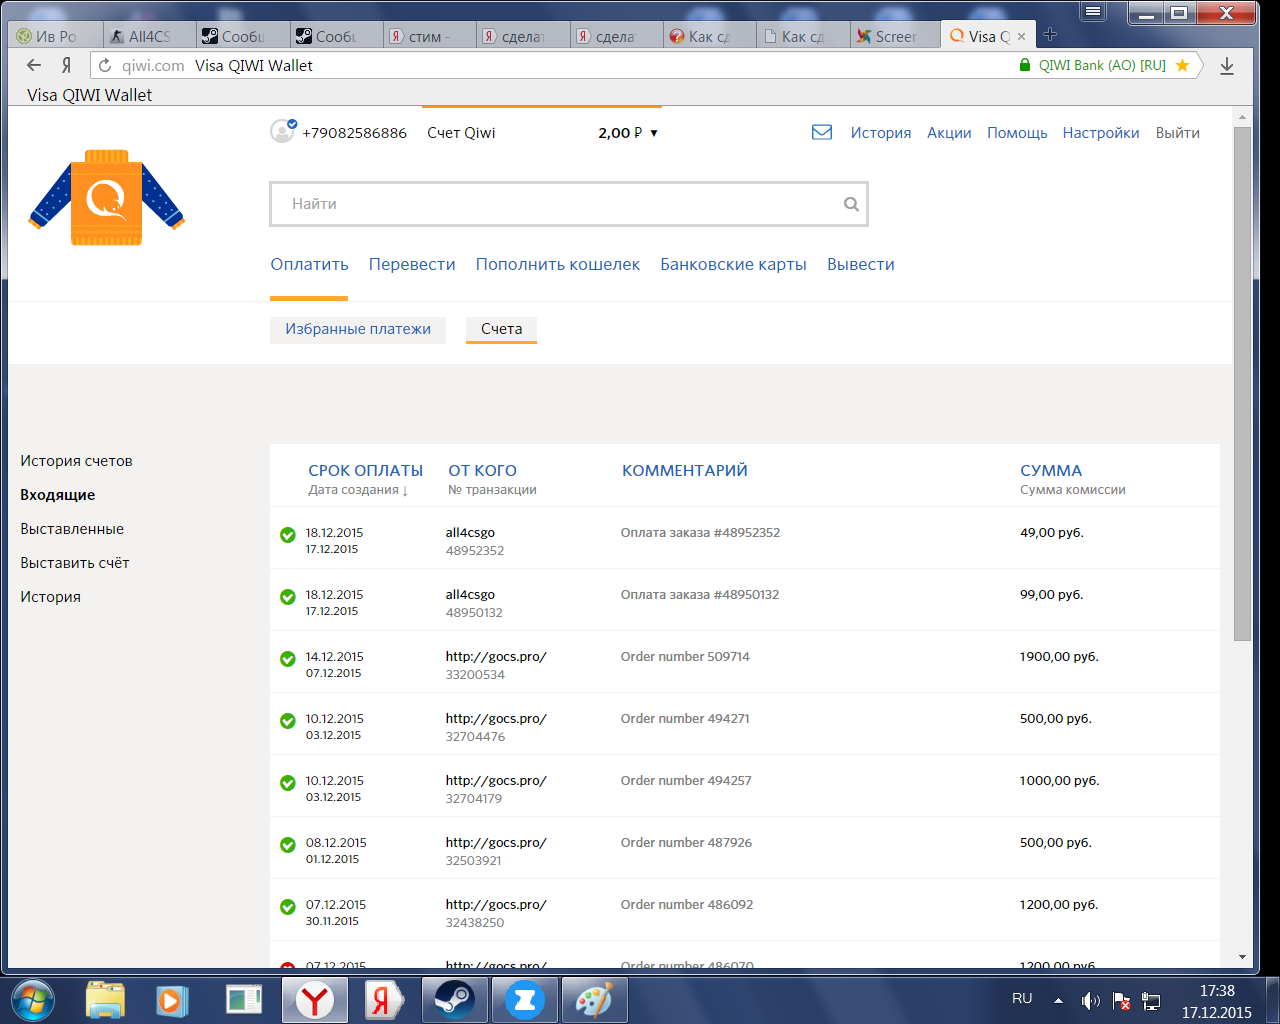Switch to the Ив Ро browser tab
This screenshot has height=1024, width=1280.
pyautogui.click(x=57, y=36)
